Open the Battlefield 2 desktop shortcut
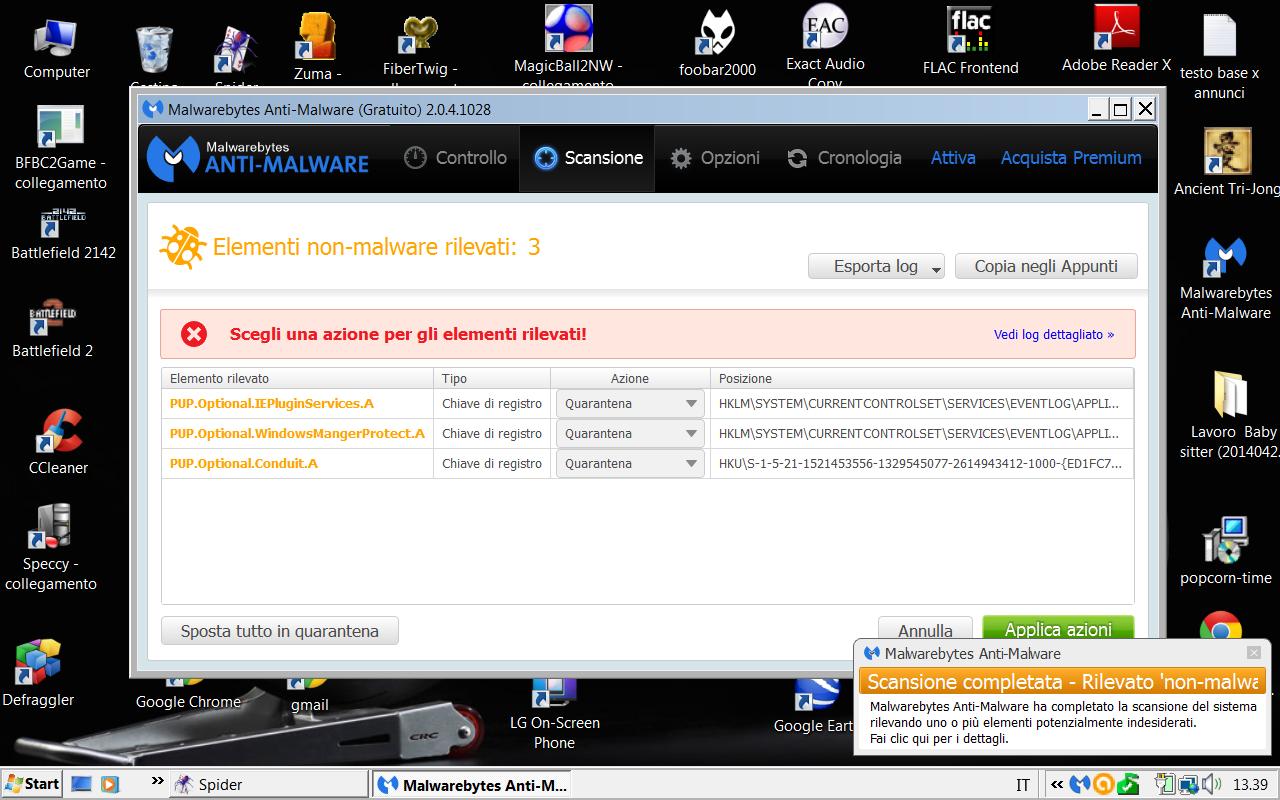The width and height of the screenshot is (1280, 800). (x=53, y=329)
